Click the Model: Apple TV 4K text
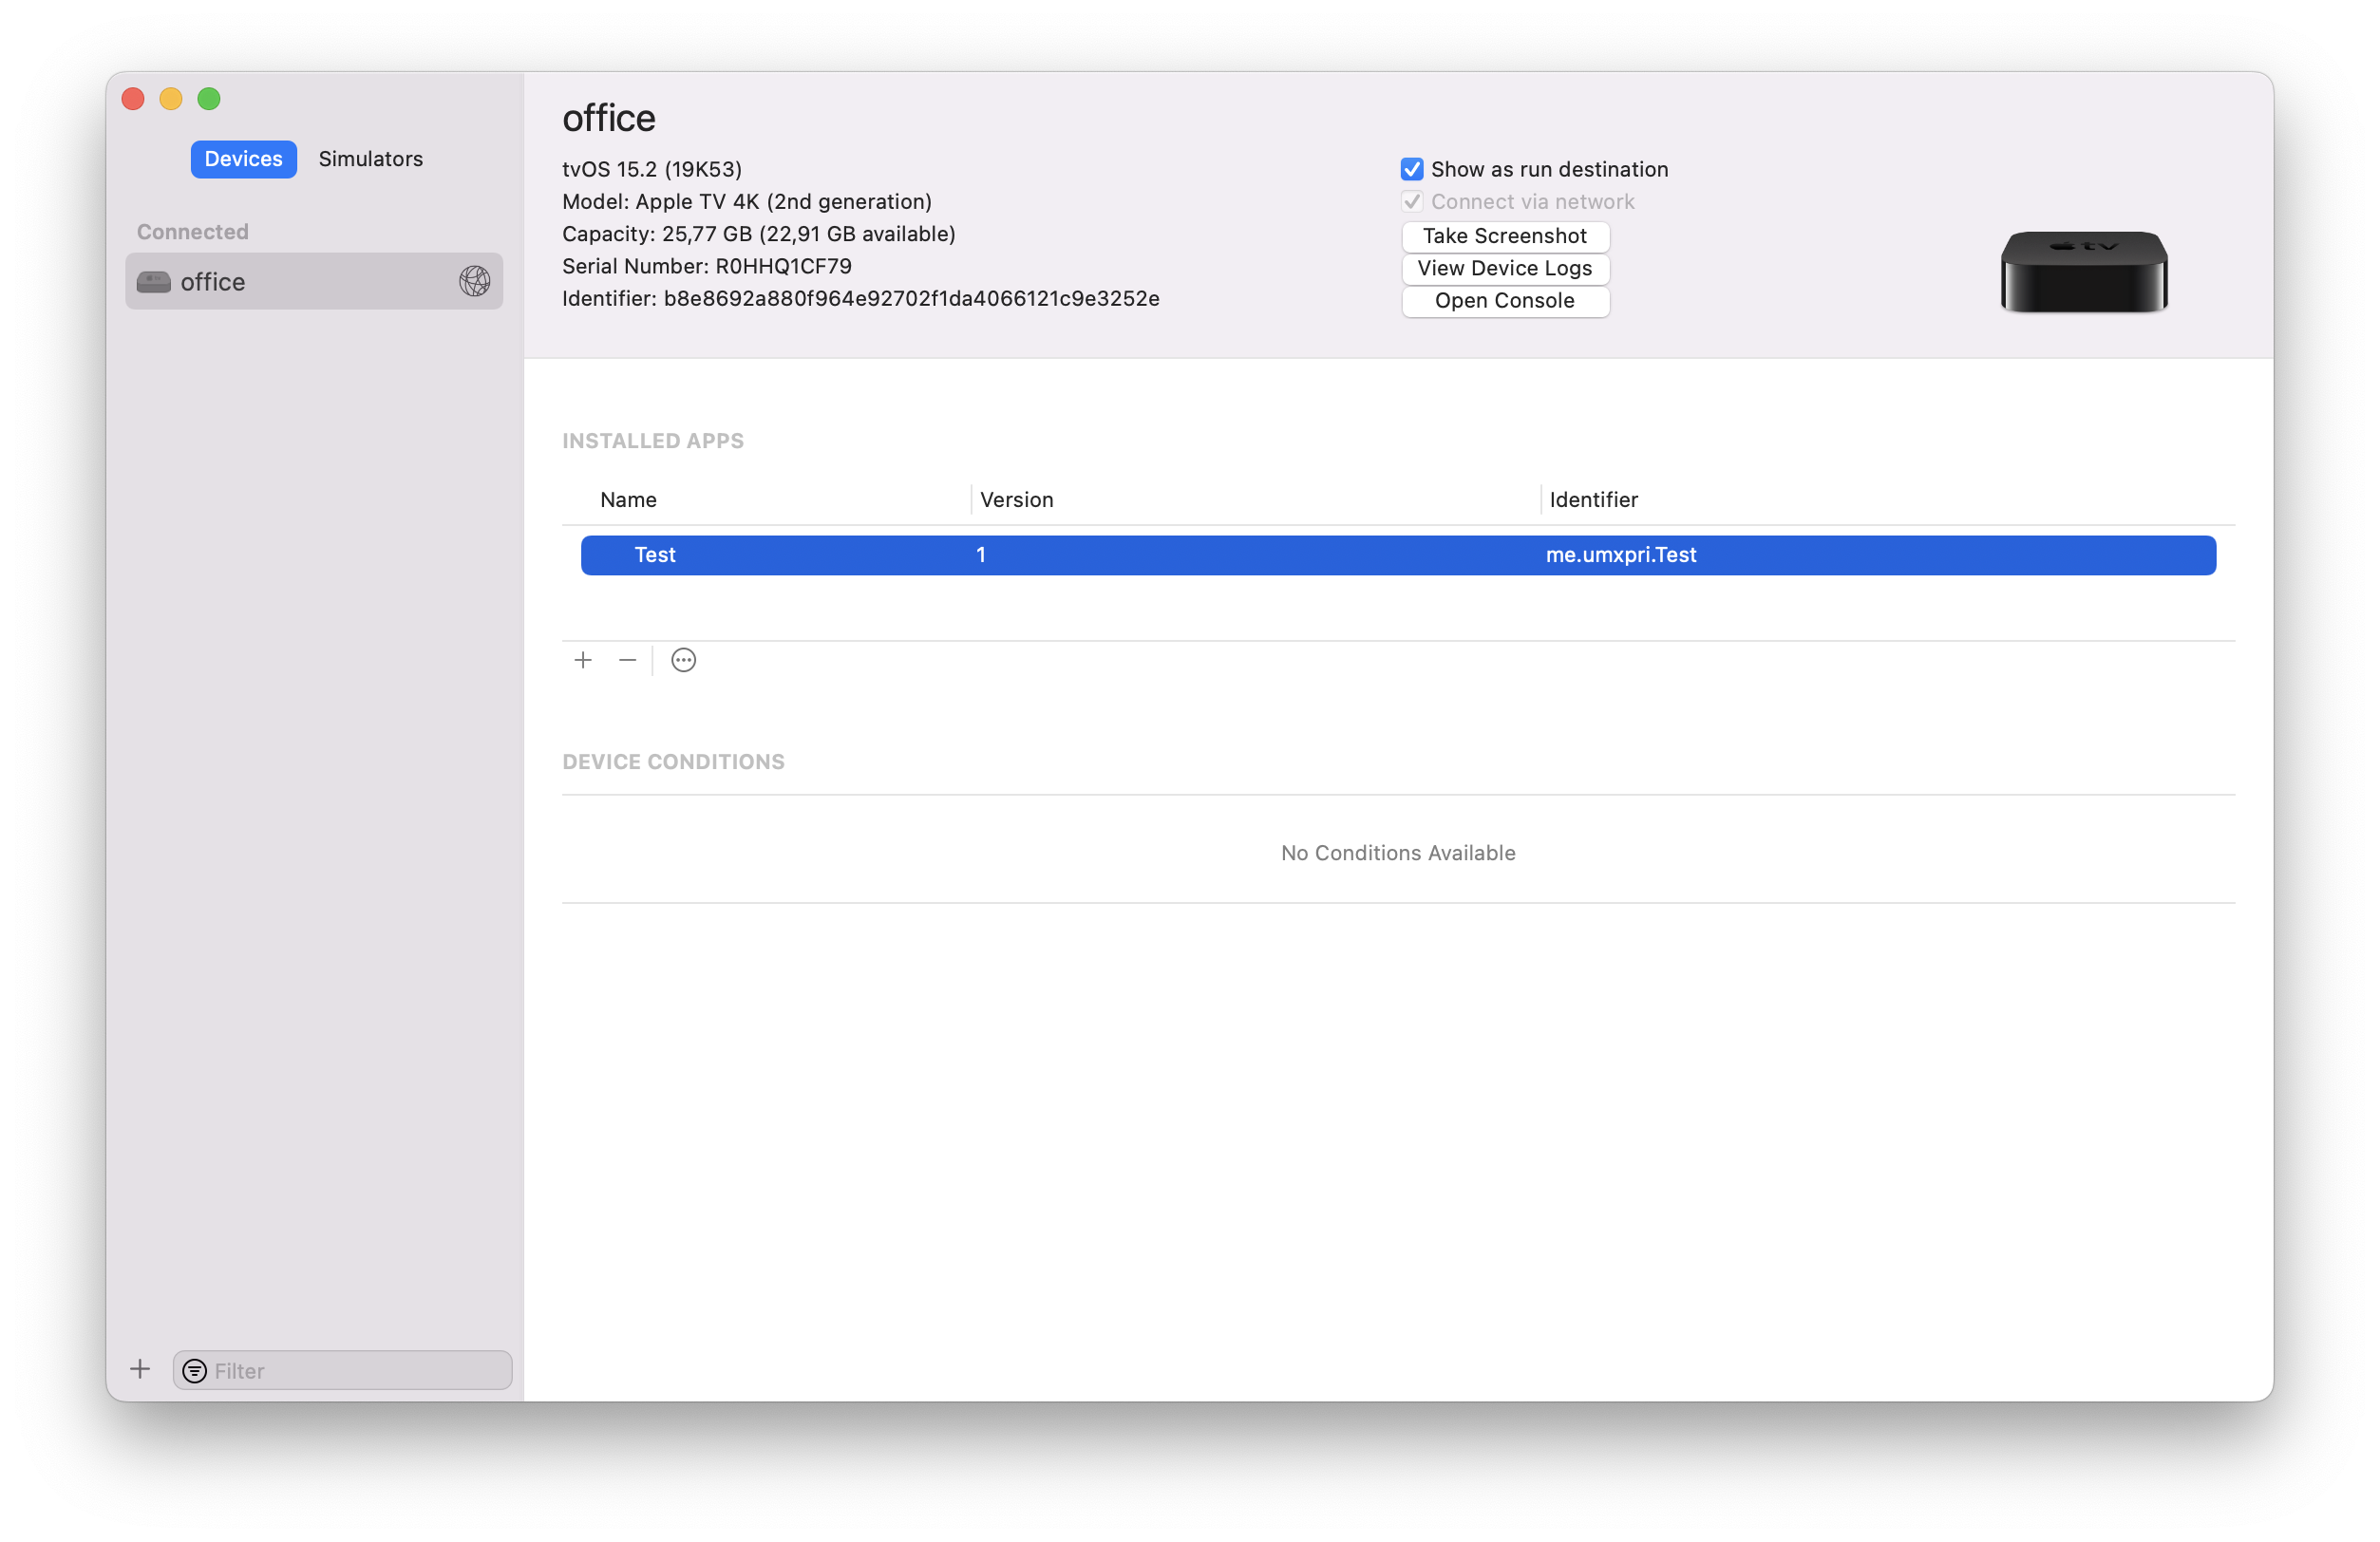The height and width of the screenshot is (1542, 2380). click(747, 202)
